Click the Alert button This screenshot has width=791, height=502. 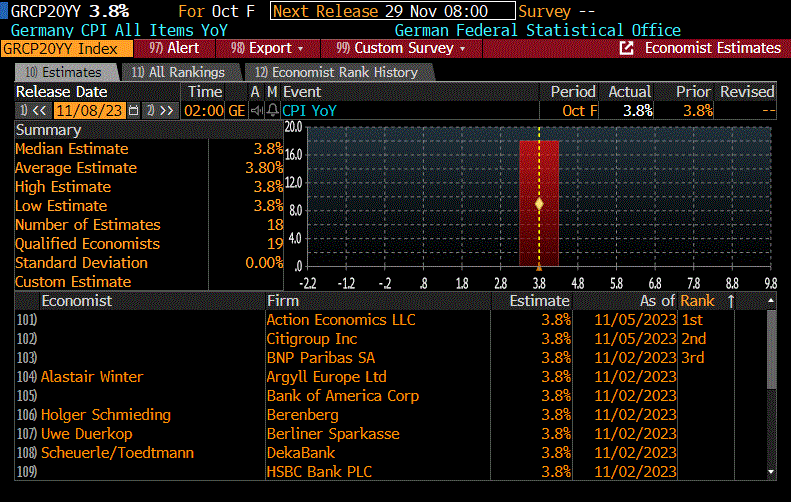pos(175,48)
